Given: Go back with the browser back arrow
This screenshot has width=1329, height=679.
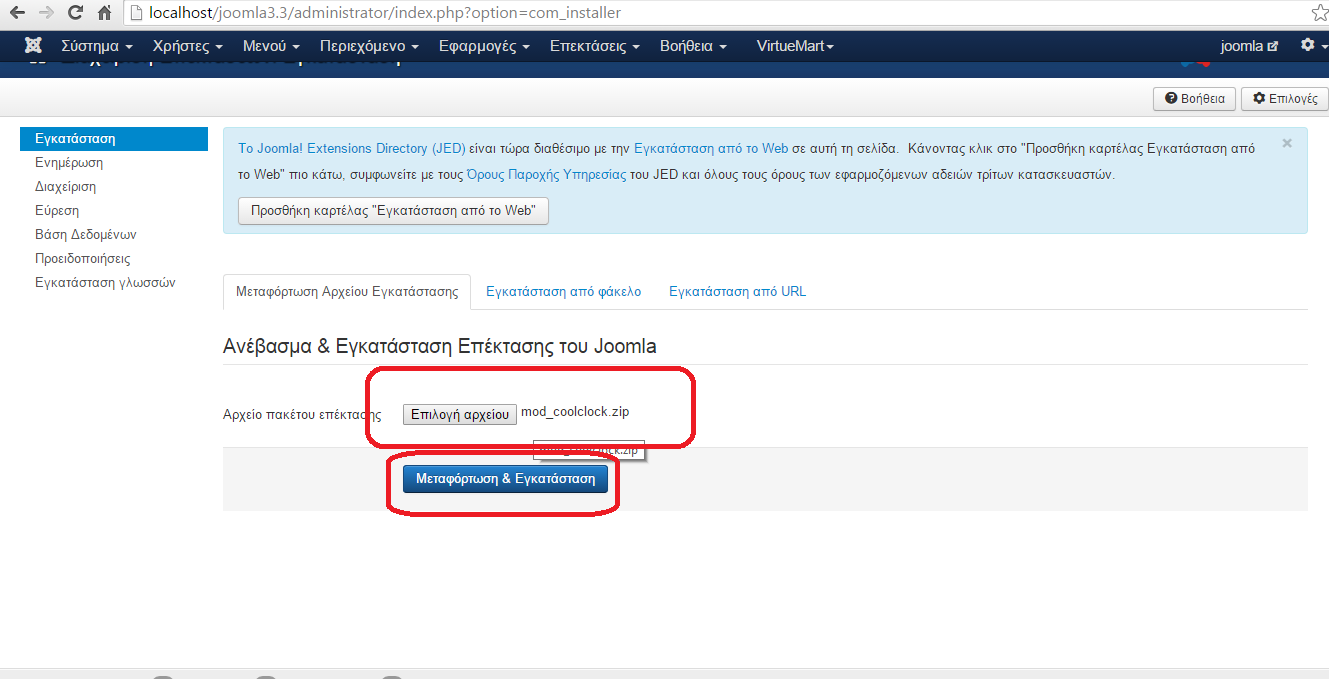Looking at the screenshot, I should click(x=17, y=14).
